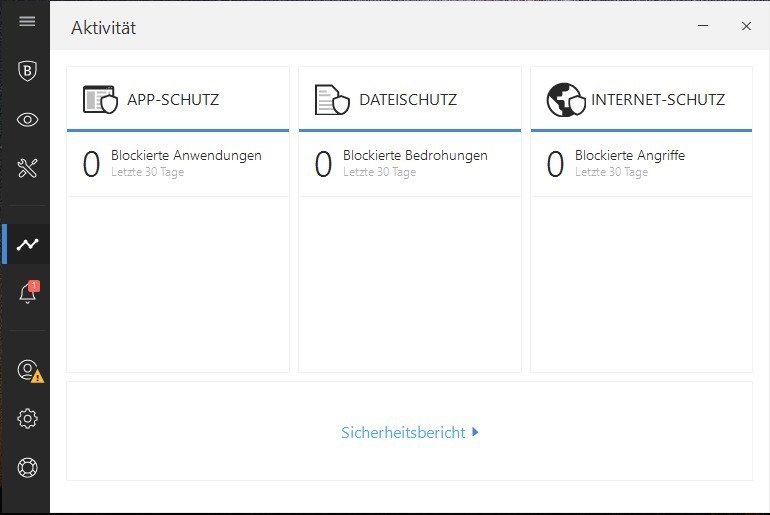Select the APP-SCHUTZ heading
The height and width of the screenshot is (515, 770).
point(173,100)
